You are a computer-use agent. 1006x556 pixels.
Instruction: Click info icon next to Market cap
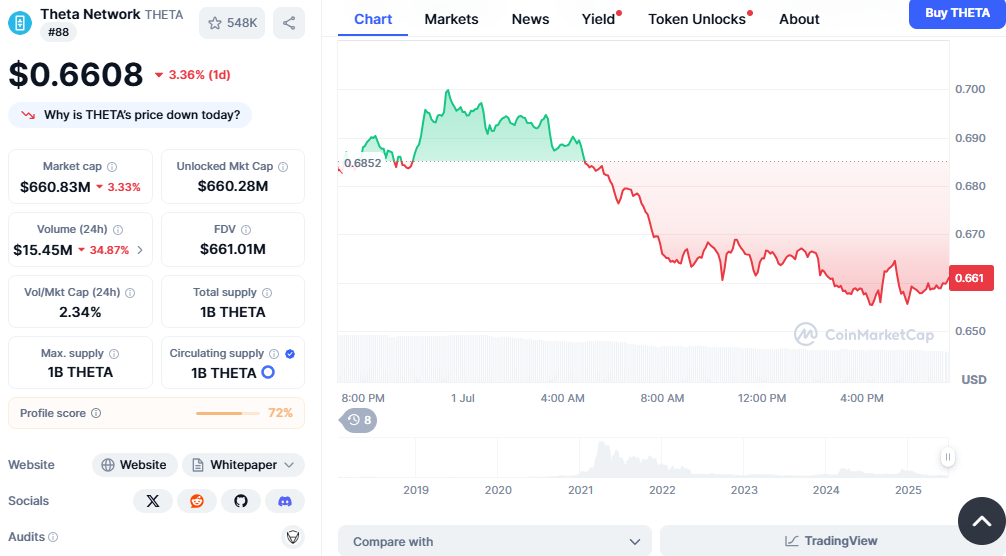pos(112,167)
